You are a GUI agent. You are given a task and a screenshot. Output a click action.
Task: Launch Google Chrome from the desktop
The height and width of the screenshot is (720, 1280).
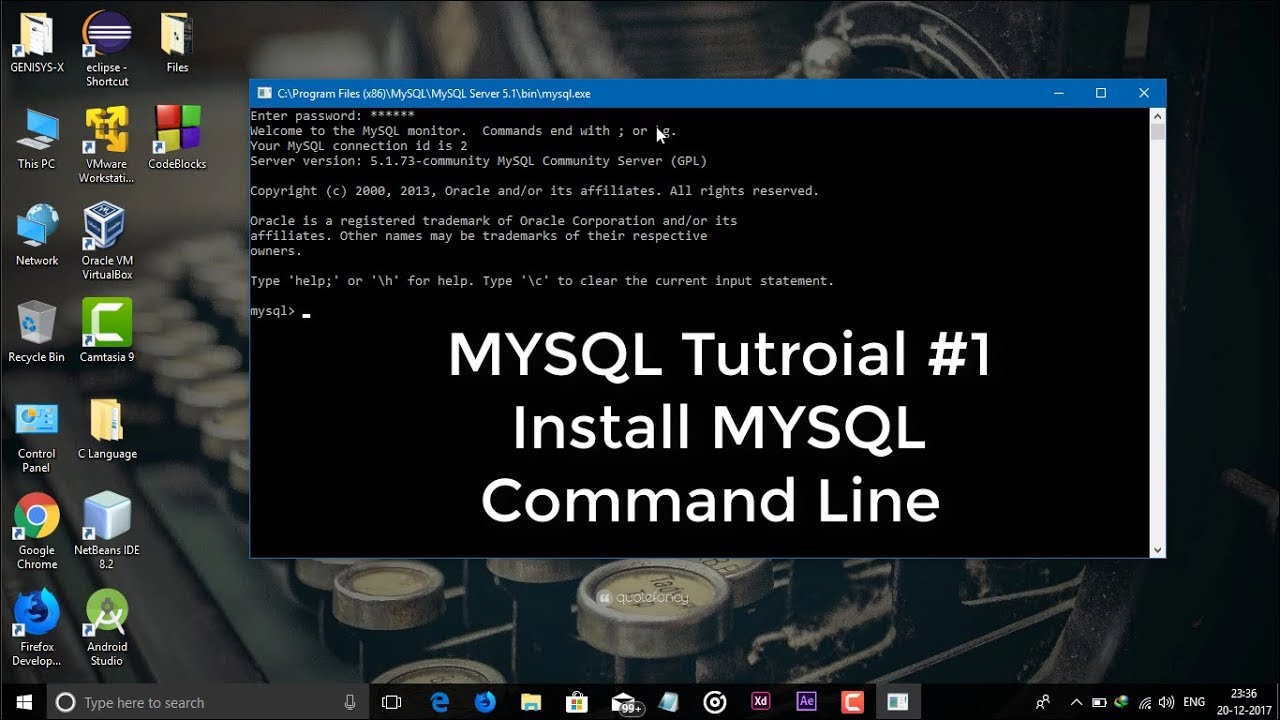(37, 531)
